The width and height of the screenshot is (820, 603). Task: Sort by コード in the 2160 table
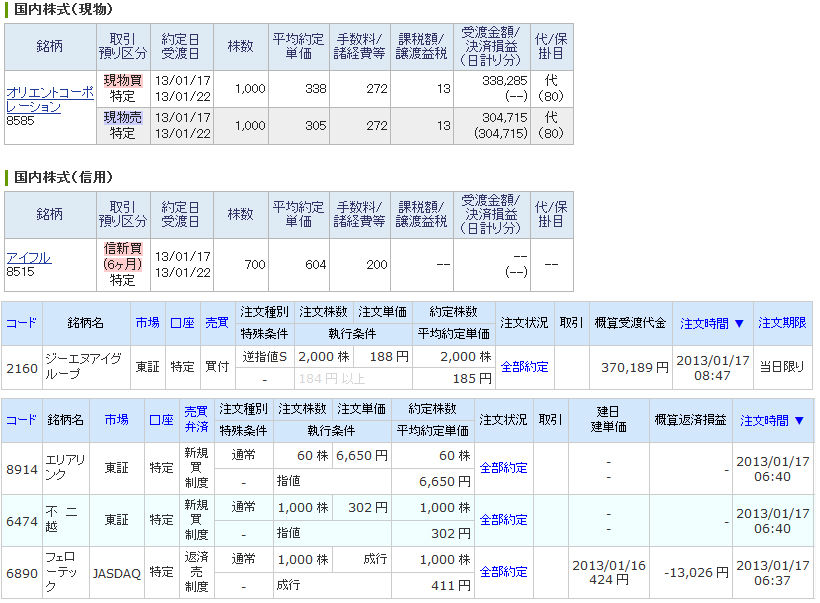coord(21,323)
